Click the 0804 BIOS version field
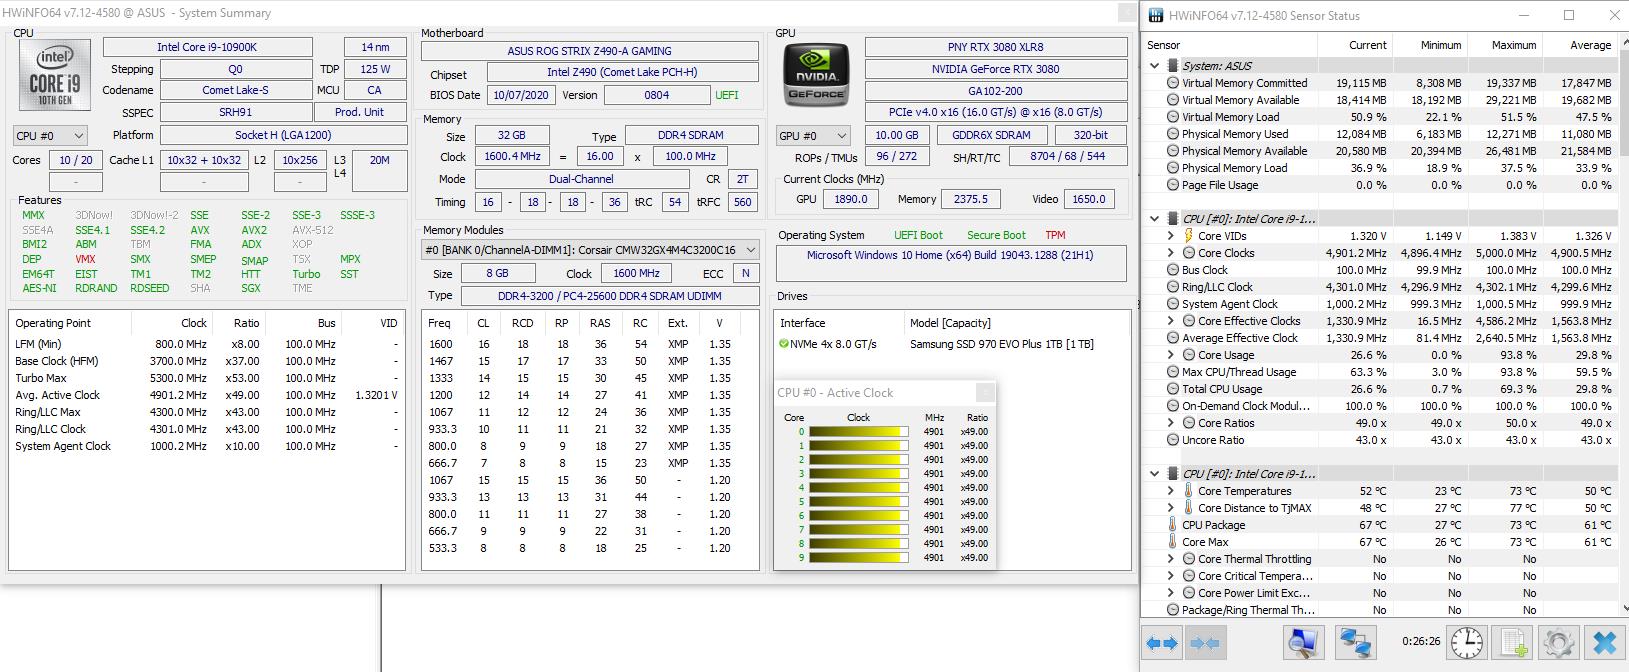The height and width of the screenshot is (672, 1629). 656,95
